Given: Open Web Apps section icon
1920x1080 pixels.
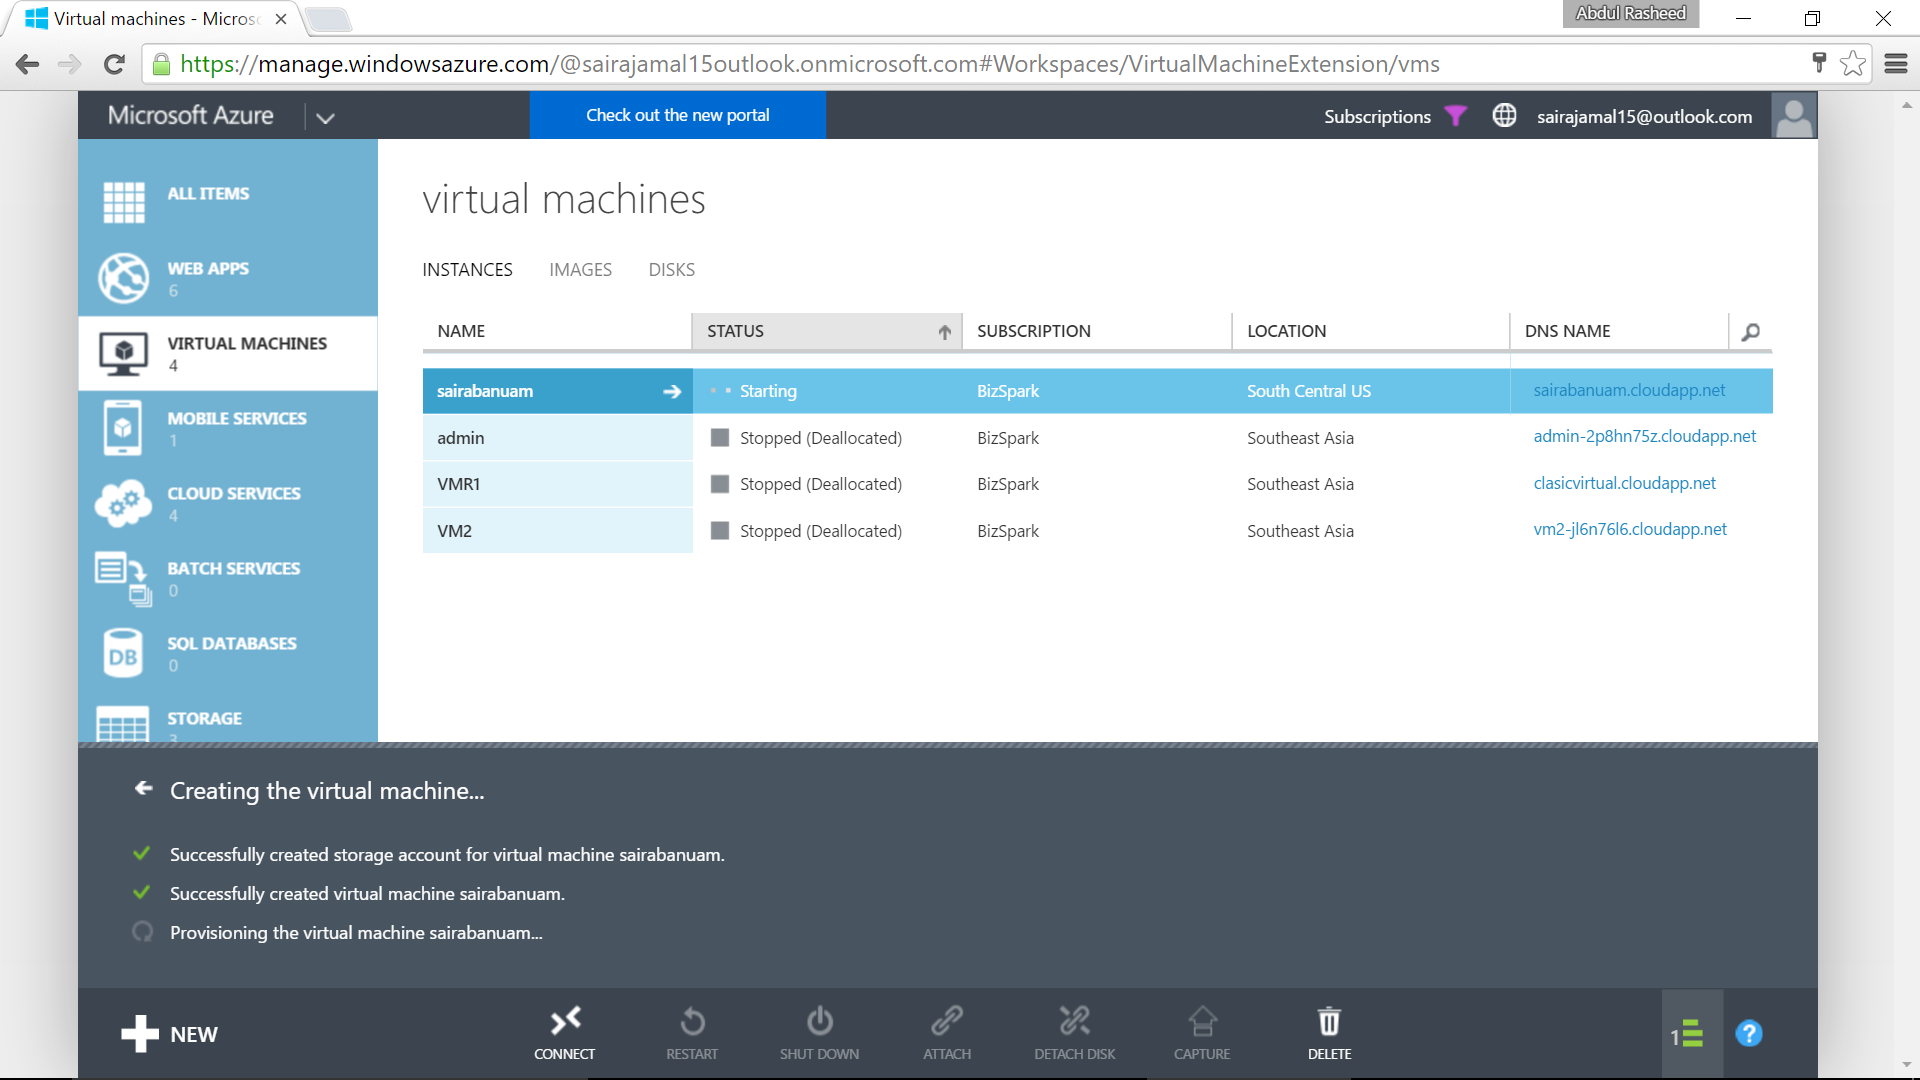Looking at the screenshot, I should point(124,277).
